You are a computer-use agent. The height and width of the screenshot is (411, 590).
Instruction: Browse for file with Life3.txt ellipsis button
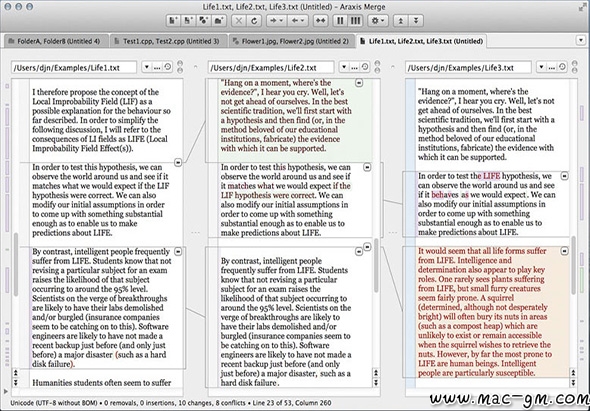(x=552, y=67)
